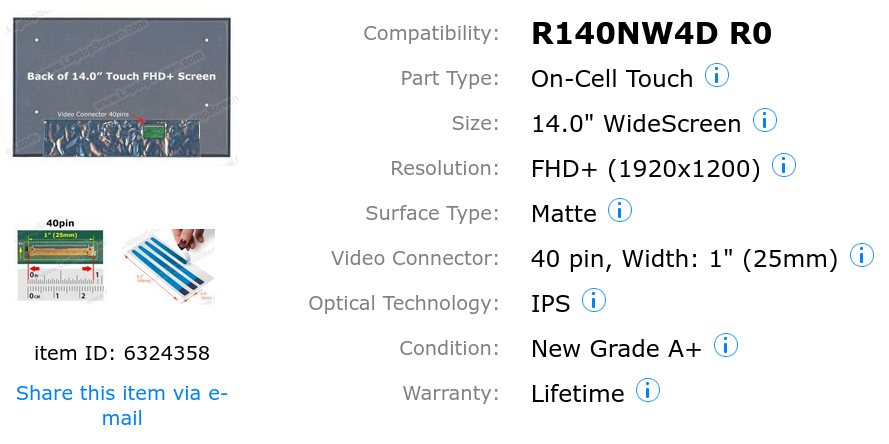Open the back of screen main image
889x444 pixels.
pos(122,88)
